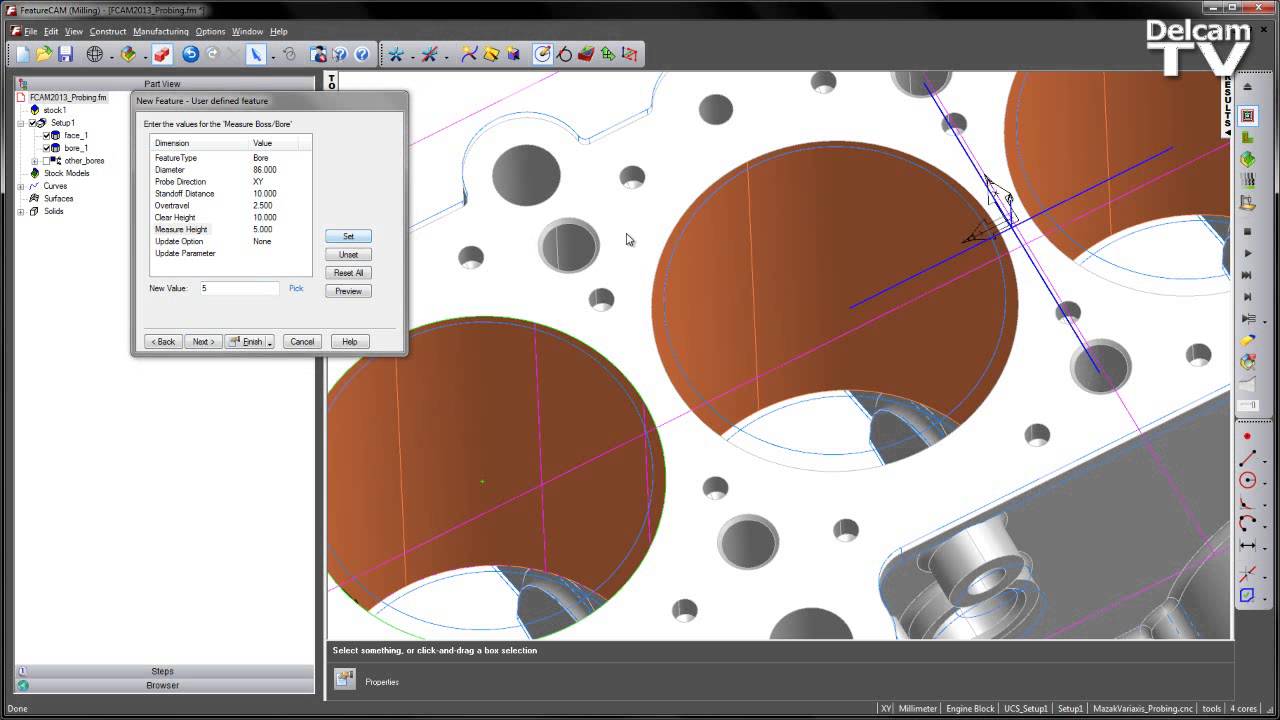Click the red solid block icon
This screenshot has width=1280, height=720.
586,54
